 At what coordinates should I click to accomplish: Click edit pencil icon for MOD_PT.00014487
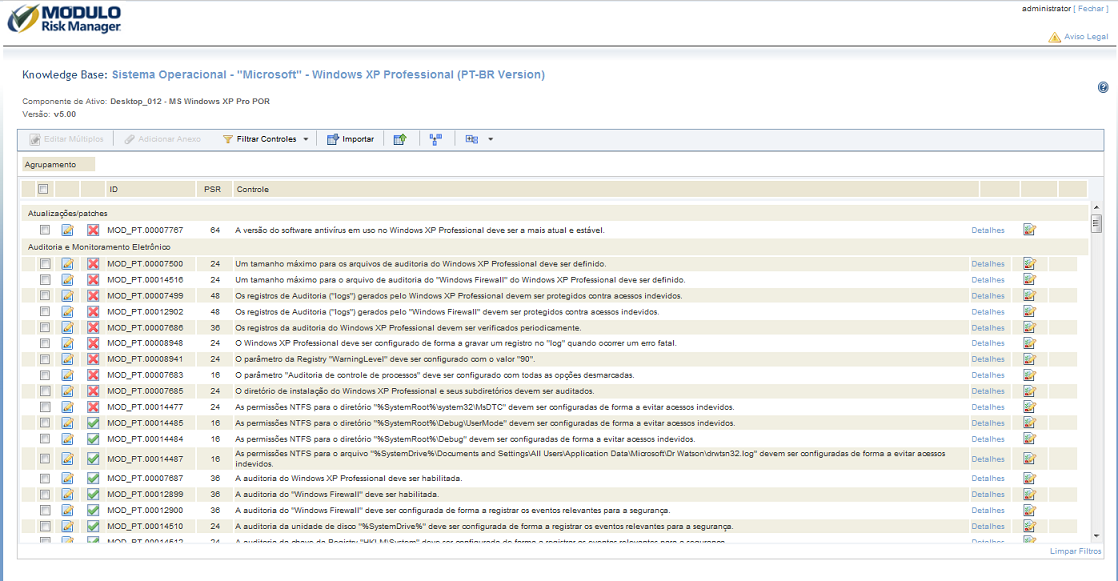(68, 459)
